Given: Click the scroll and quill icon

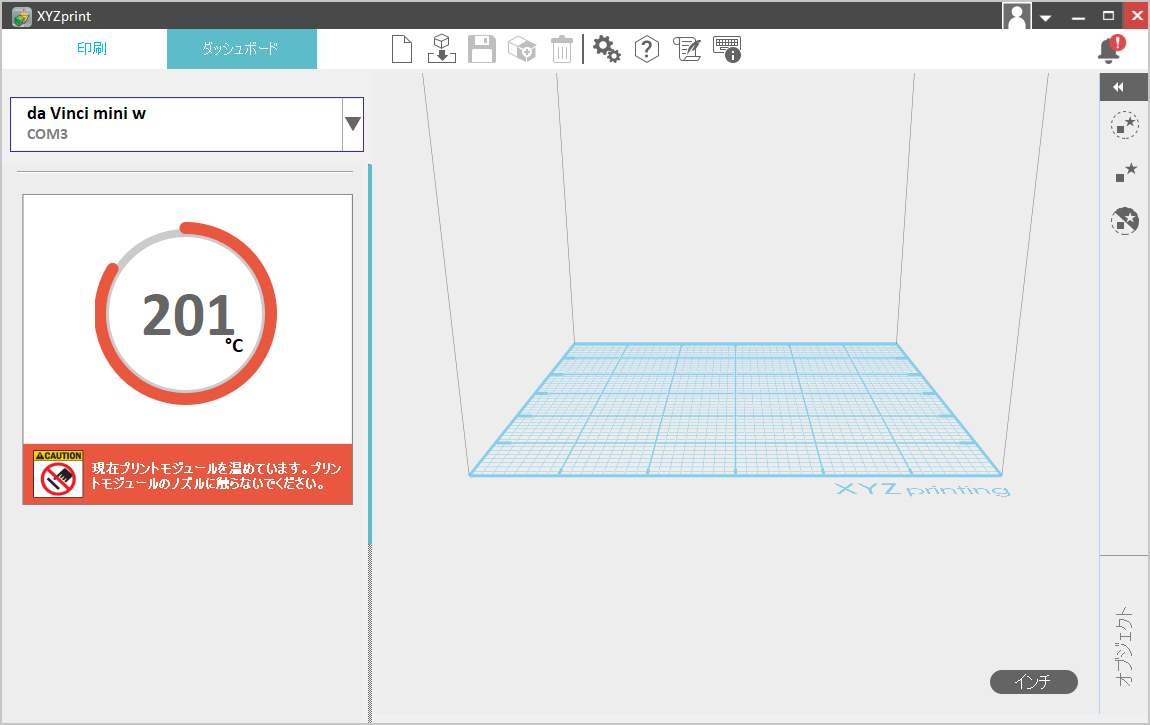Looking at the screenshot, I should 687,49.
